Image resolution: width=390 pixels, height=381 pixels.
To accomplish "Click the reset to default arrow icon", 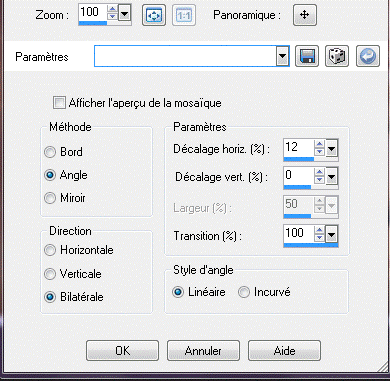I will (368, 56).
